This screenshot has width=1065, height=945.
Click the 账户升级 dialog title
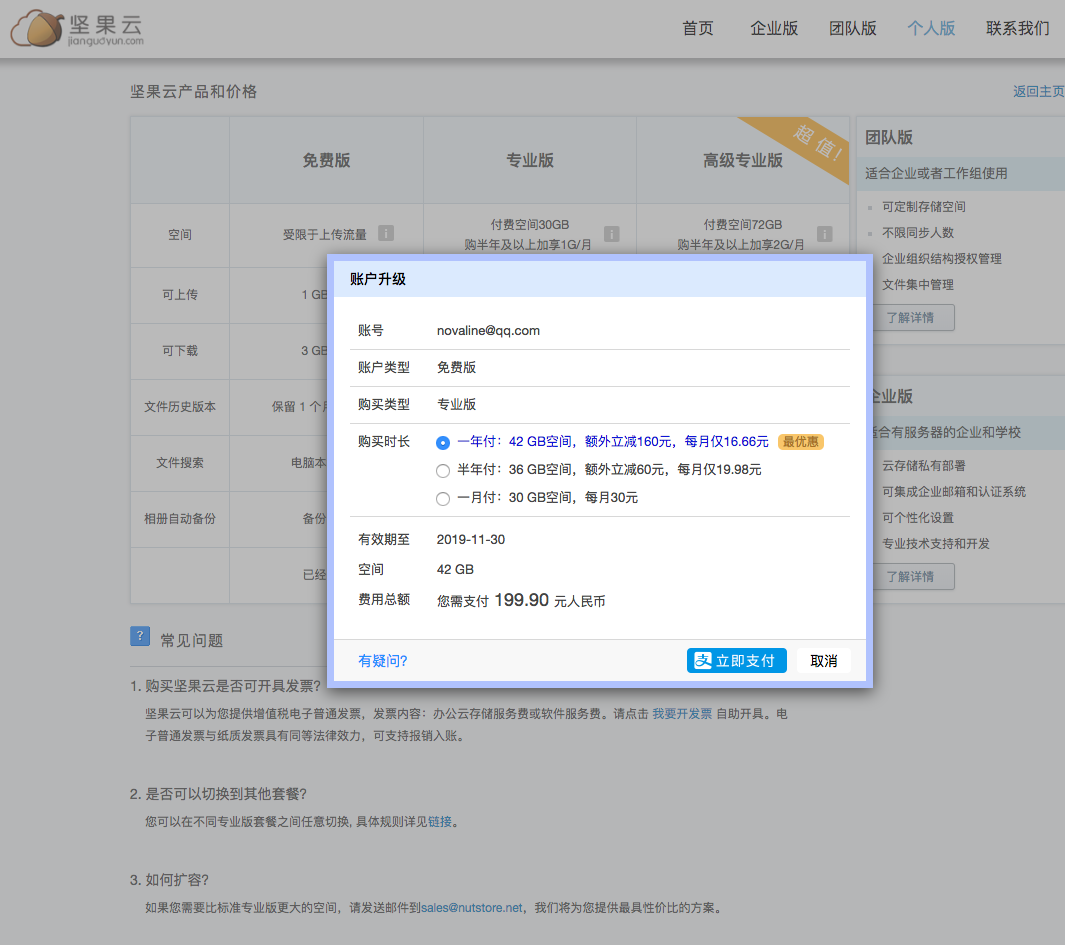pos(378,279)
